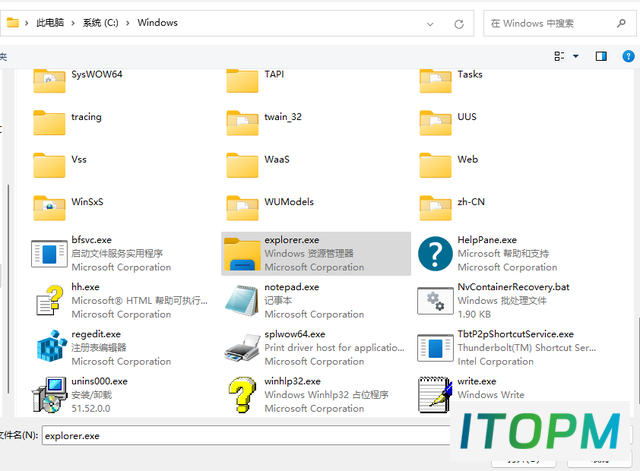Toggle the preview pane button
Screen dimensions: 640x471
click(x=601, y=56)
